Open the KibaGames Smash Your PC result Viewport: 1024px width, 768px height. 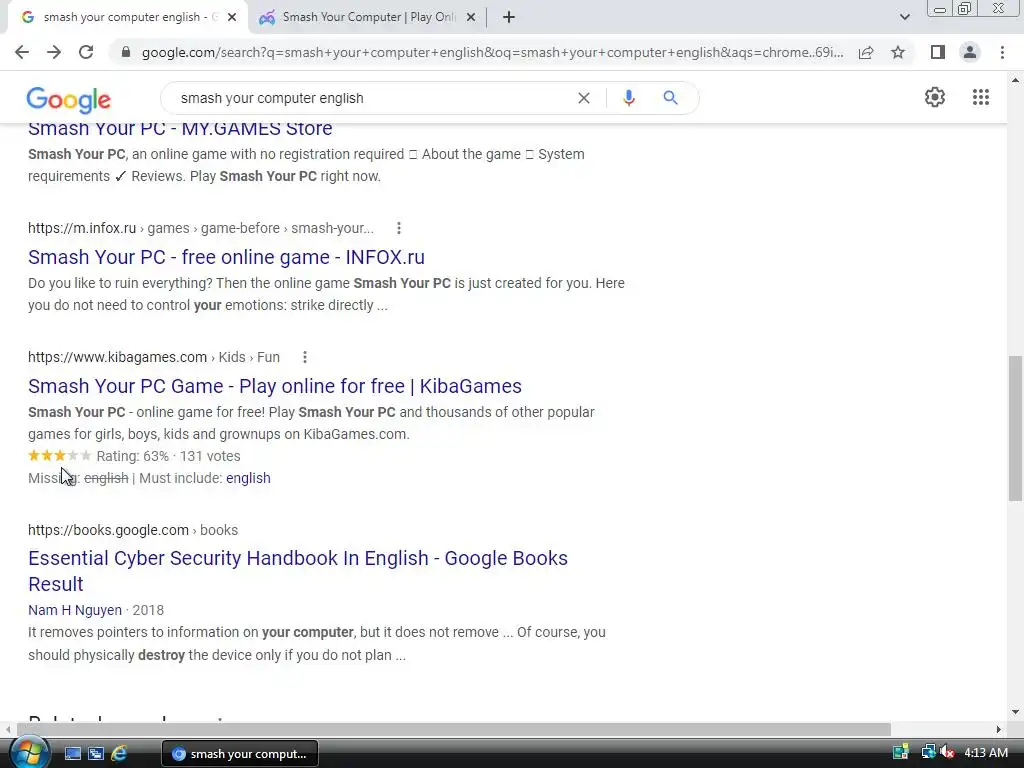pyautogui.click(x=275, y=386)
